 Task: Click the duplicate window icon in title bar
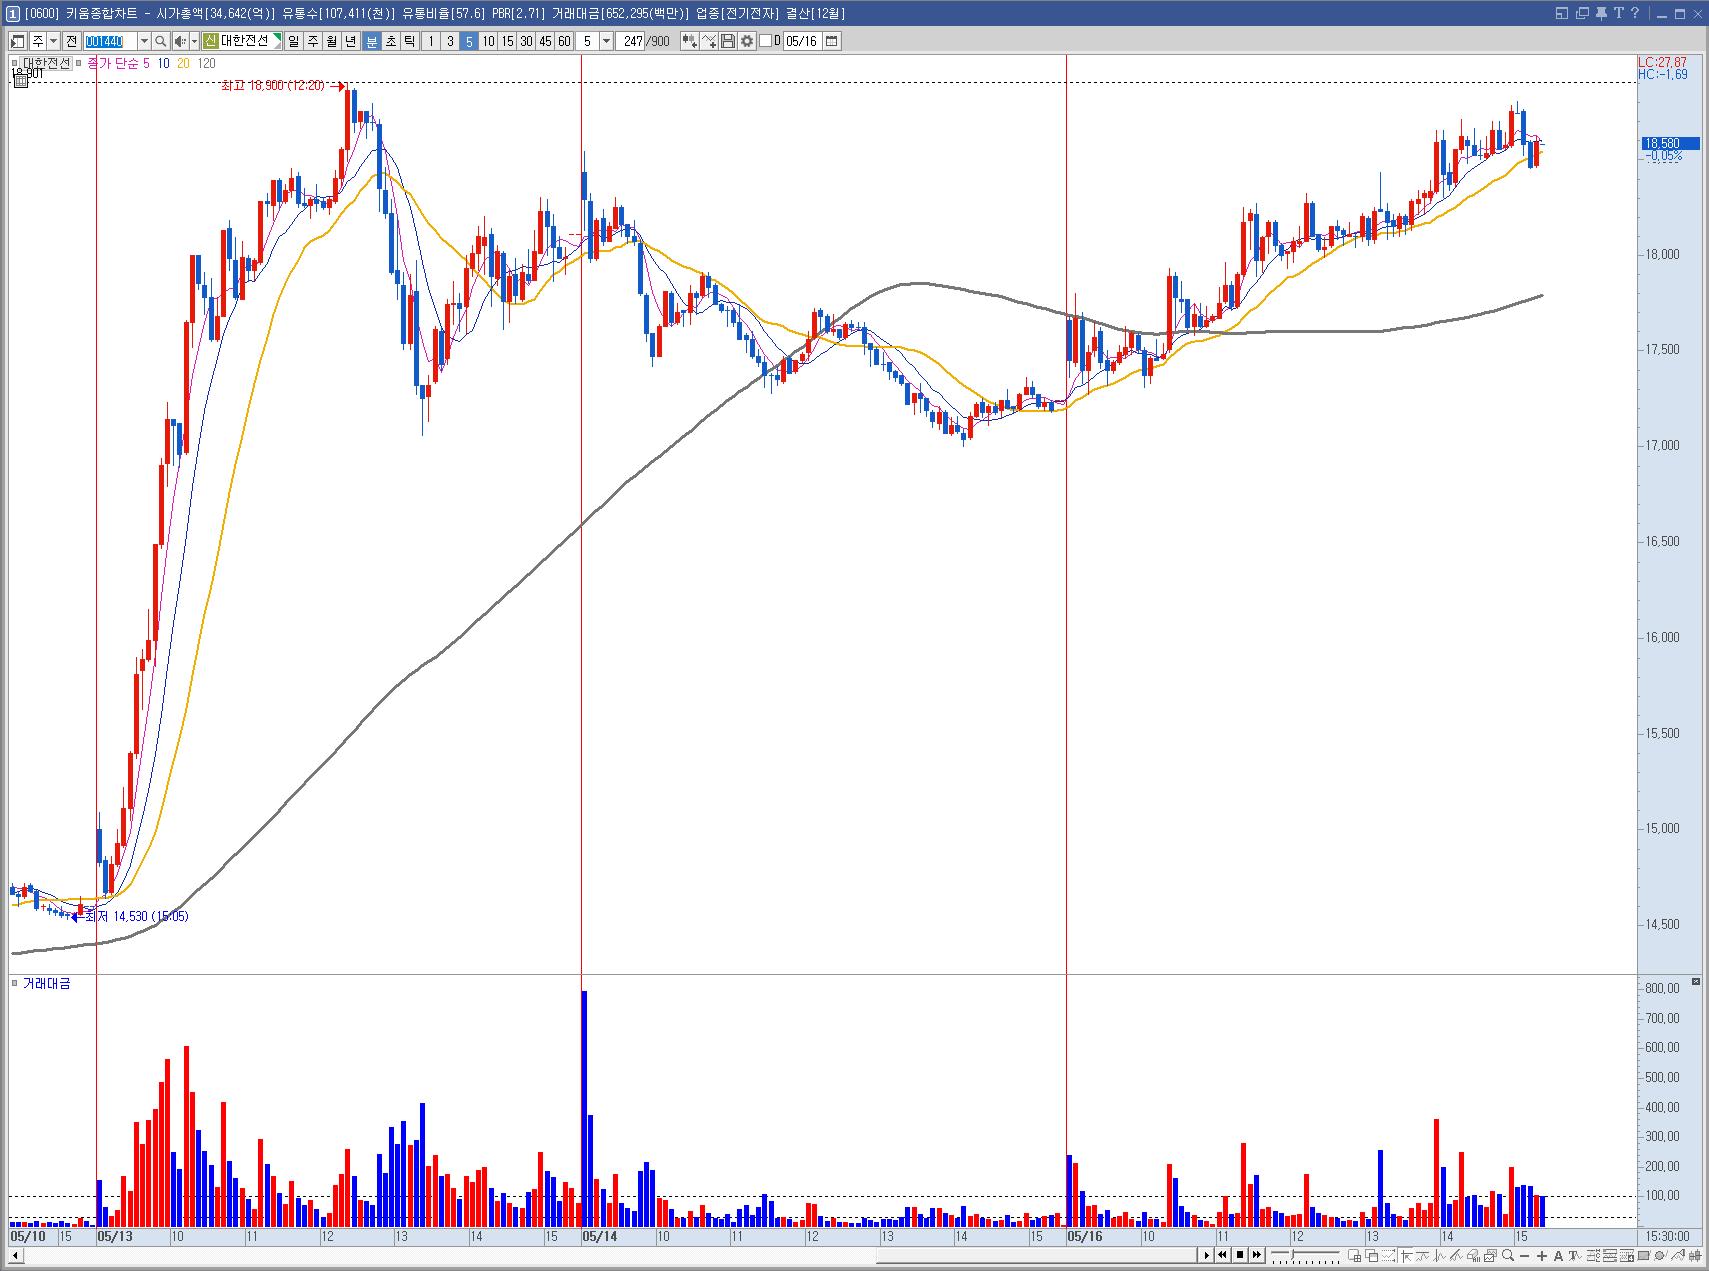point(1582,13)
